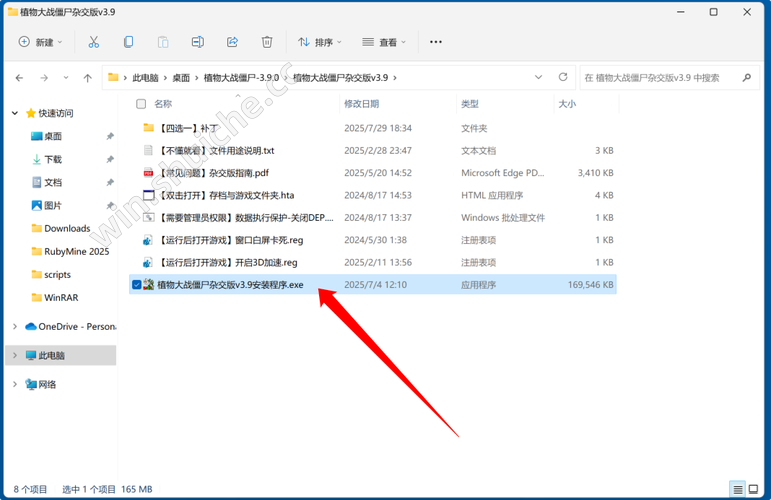This screenshot has height=500, width=771.
Task: Expand the OneDrive - Personal node
Action: 15,326
